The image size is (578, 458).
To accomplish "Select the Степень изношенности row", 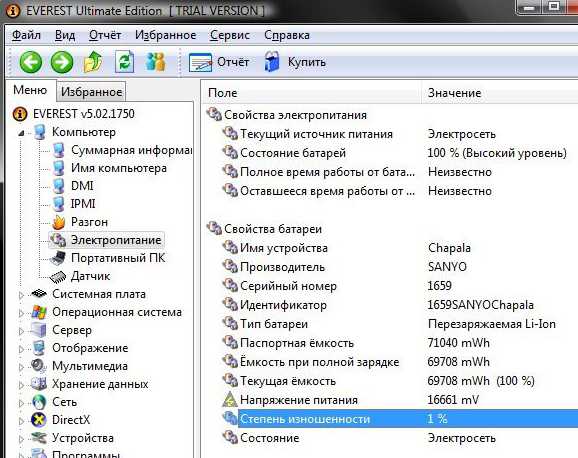I will click(x=400, y=419).
